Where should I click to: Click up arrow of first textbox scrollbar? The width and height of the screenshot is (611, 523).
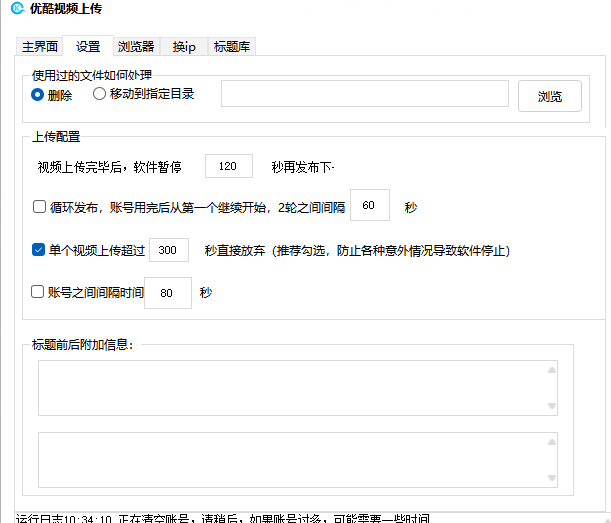pos(552,370)
